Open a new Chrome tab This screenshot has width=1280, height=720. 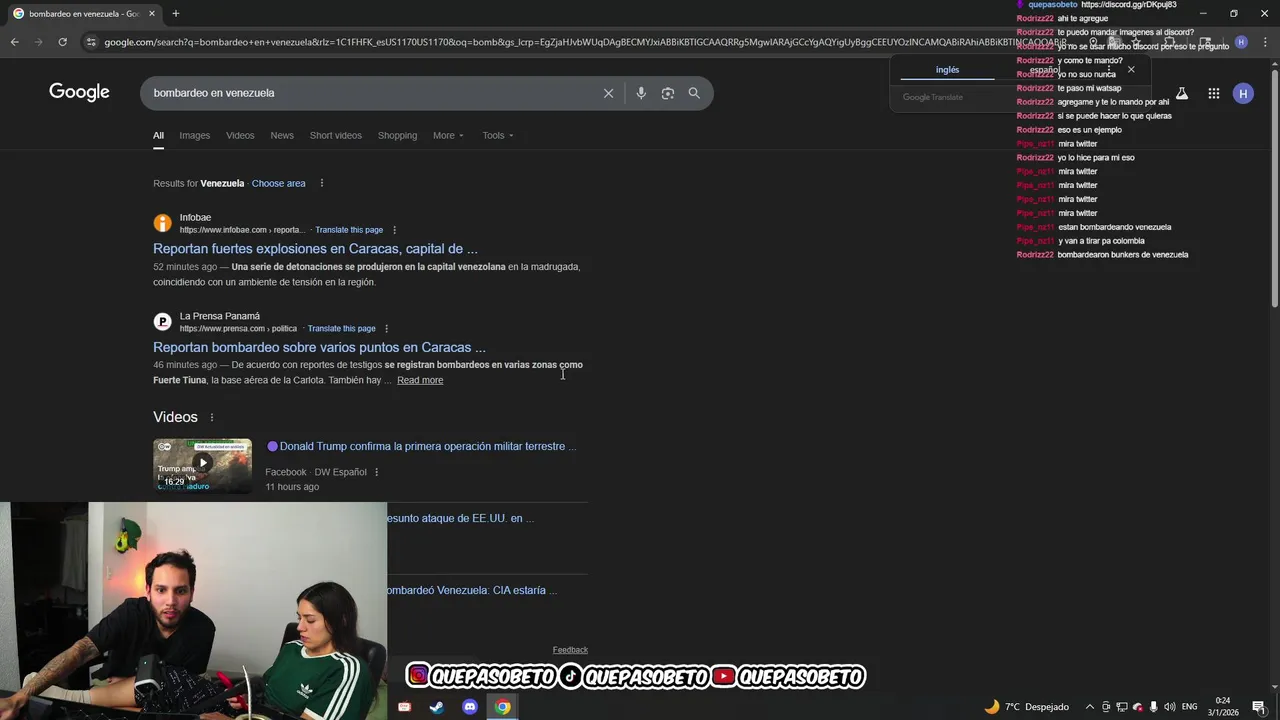[175, 14]
